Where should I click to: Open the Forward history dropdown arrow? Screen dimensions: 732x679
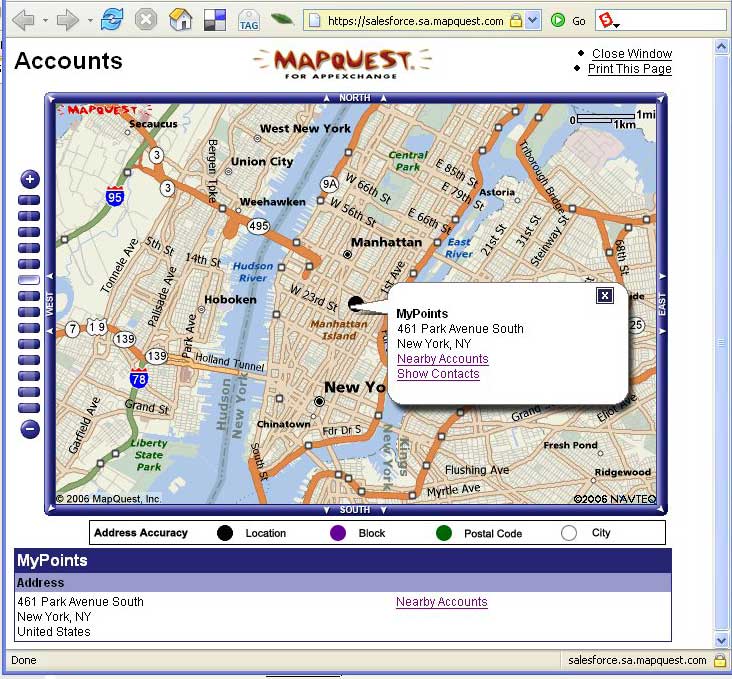tap(90, 21)
